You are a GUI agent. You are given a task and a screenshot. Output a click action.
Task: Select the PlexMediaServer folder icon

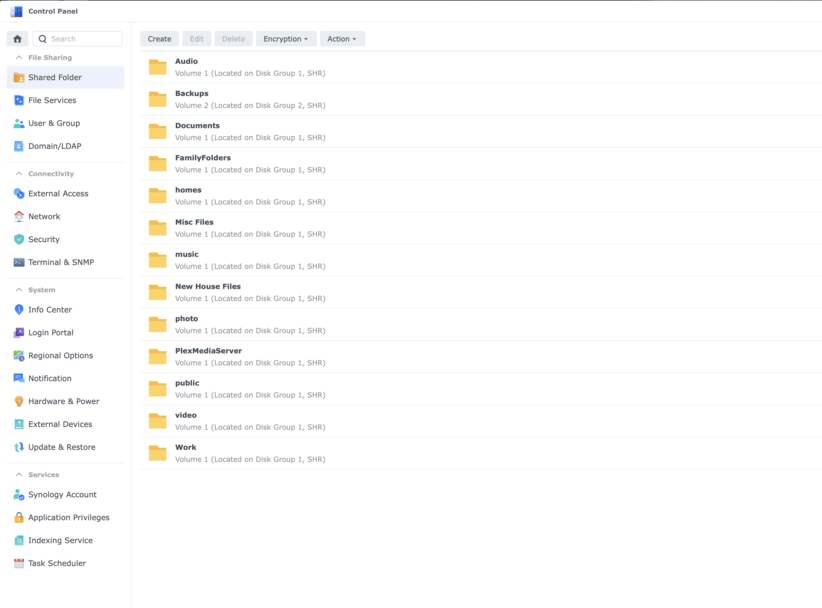[157, 356]
